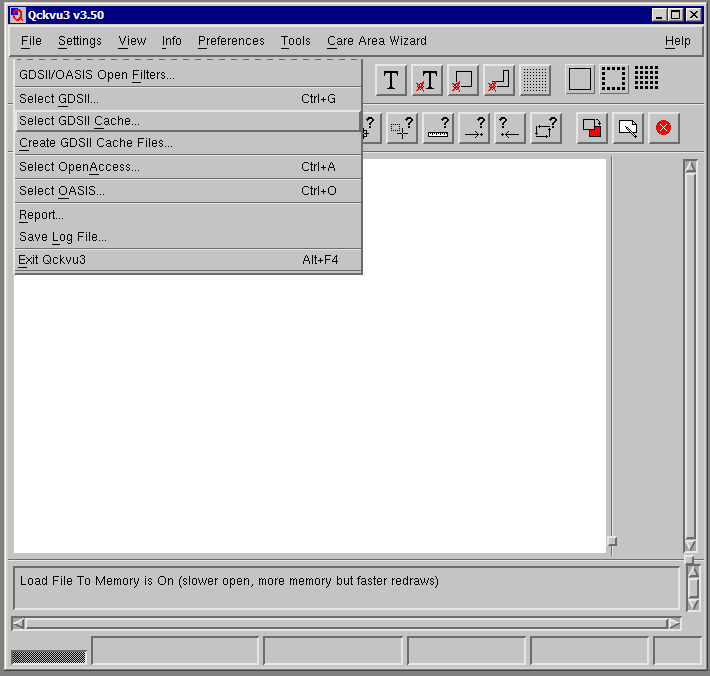Open the Care Area Wizard menu
This screenshot has width=710, height=676.
click(377, 41)
